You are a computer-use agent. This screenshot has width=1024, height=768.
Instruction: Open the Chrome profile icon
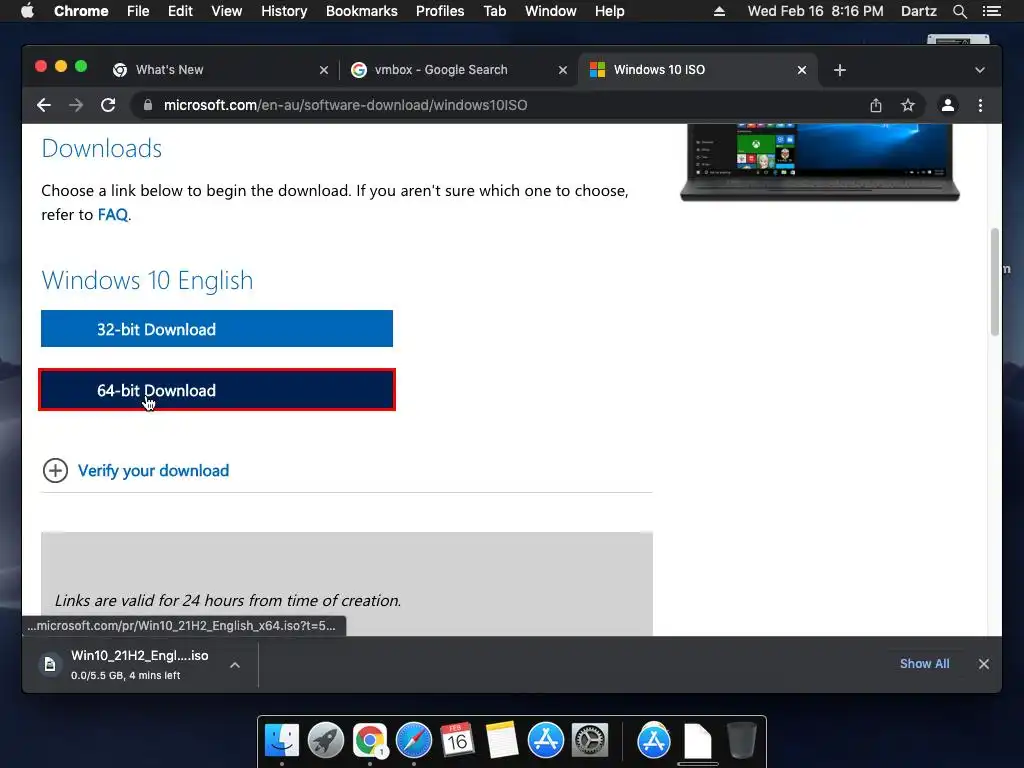[x=948, y=105]
